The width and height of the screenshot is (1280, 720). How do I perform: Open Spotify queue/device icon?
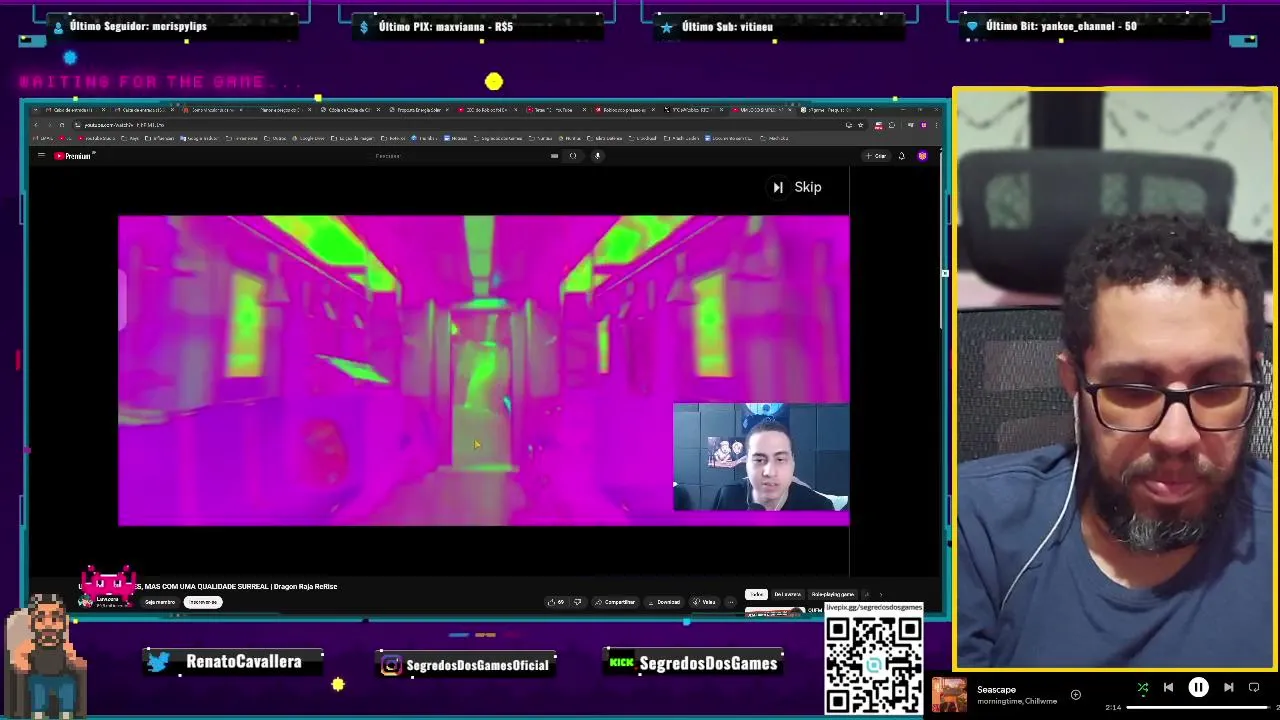coord(1254,688)
